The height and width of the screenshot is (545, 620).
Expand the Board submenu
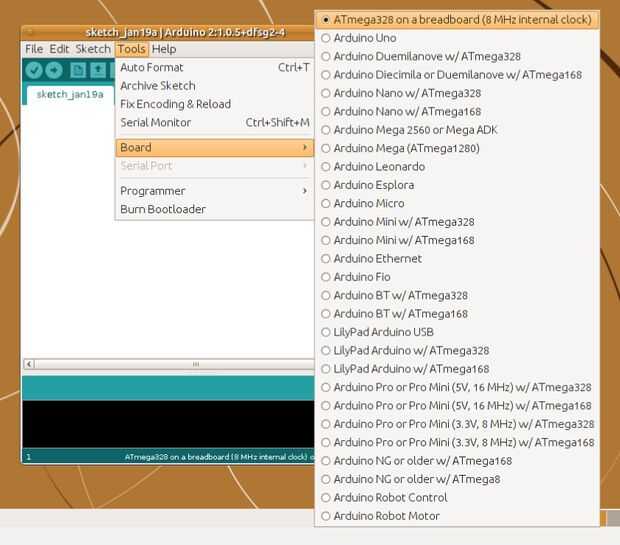(x=215, y=148)
